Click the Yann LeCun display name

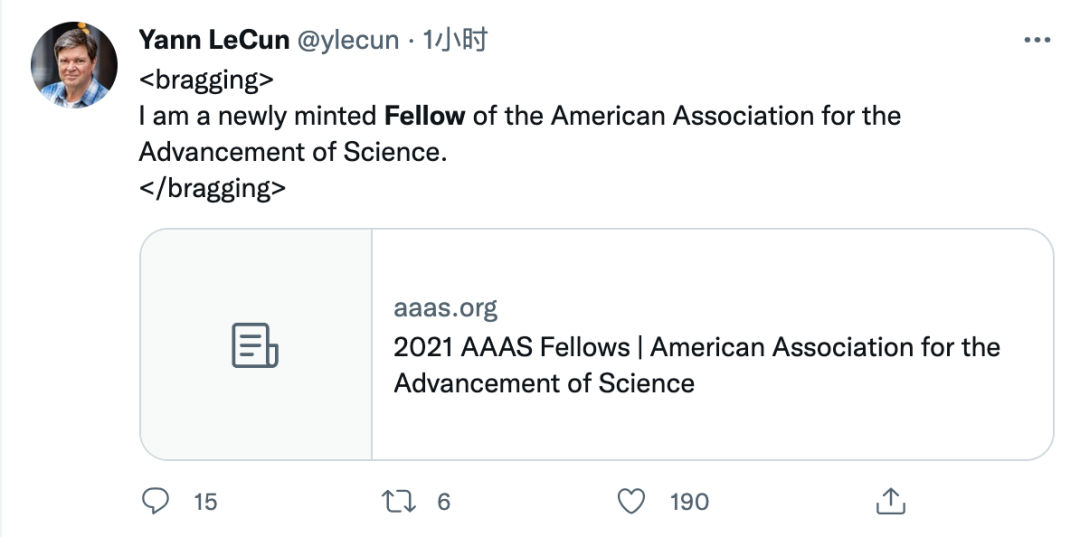(x=214, y=40)
